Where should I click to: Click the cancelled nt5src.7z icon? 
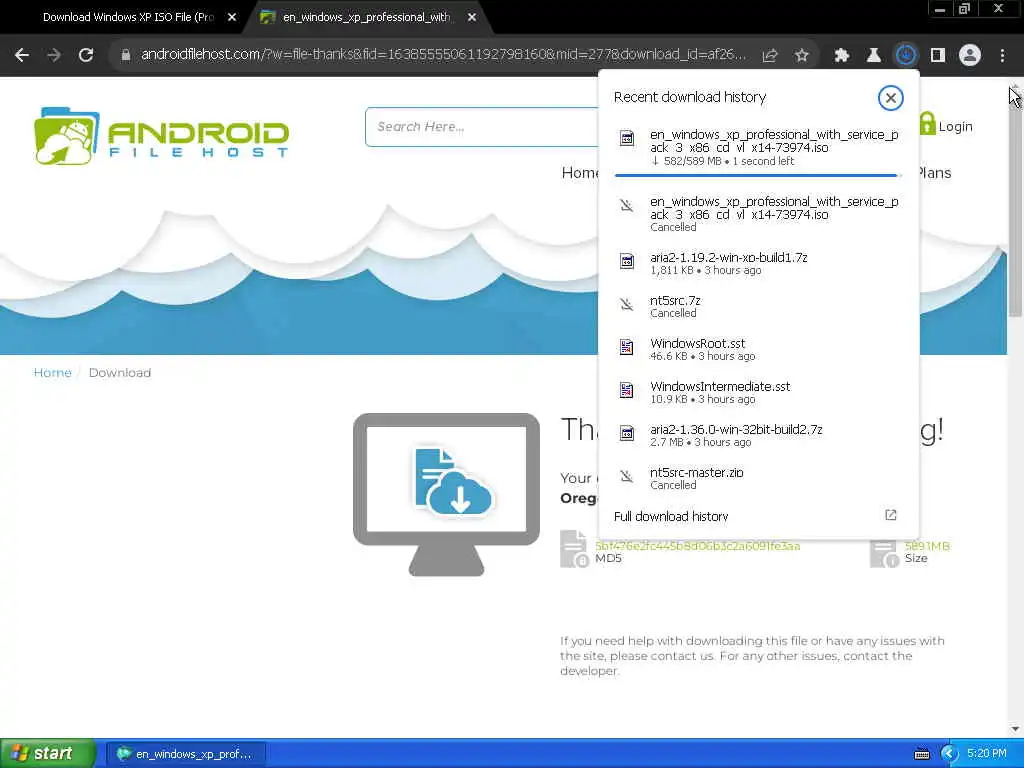626,304
